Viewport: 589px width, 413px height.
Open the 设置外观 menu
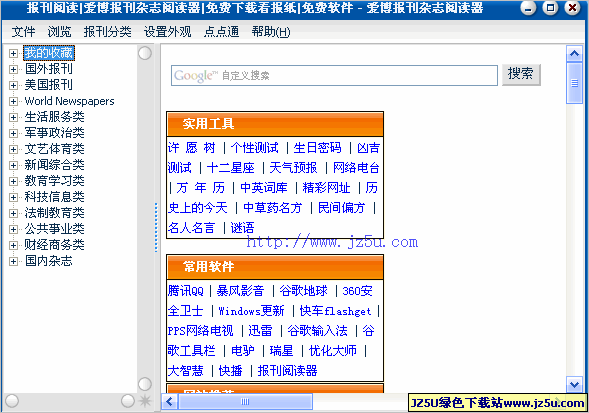[168, 32]
